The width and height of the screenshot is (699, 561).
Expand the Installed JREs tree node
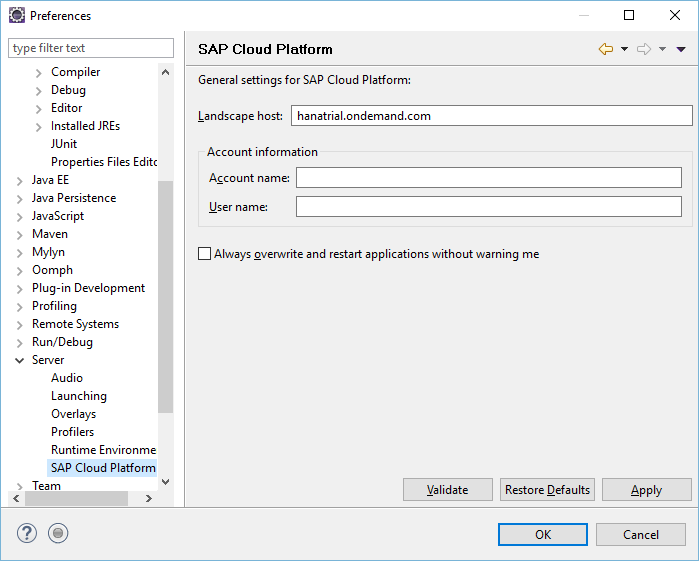[x=39, y=127]
